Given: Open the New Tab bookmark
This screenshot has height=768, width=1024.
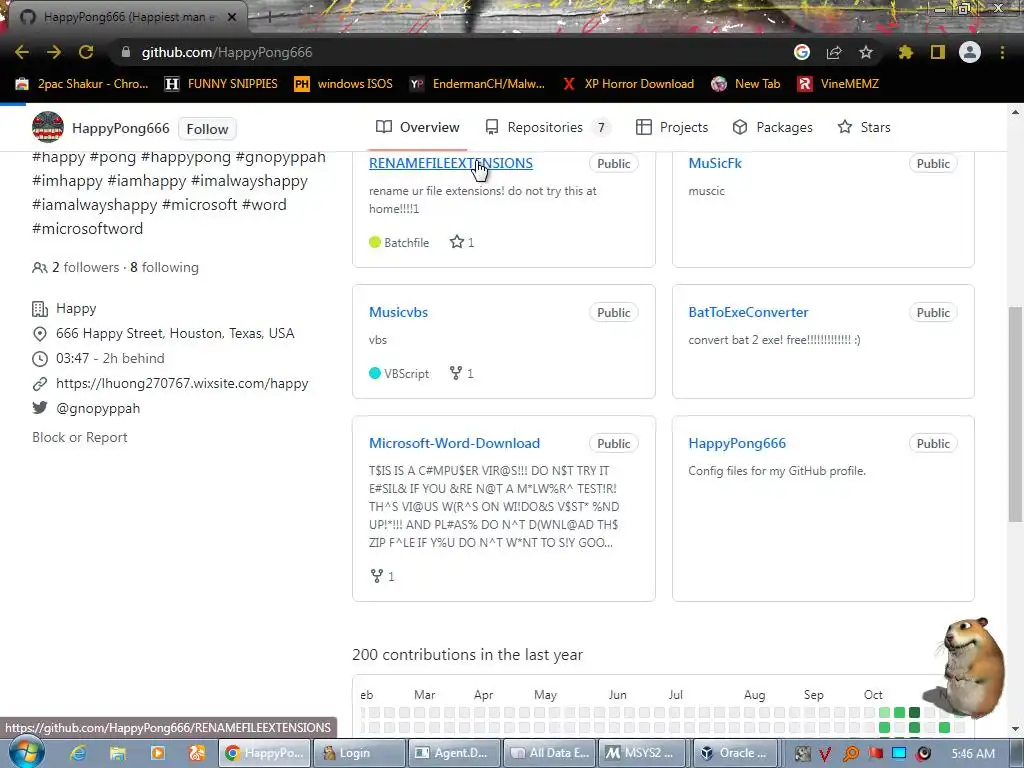Looking at the screenshot, I should click(x=746, y=84).
